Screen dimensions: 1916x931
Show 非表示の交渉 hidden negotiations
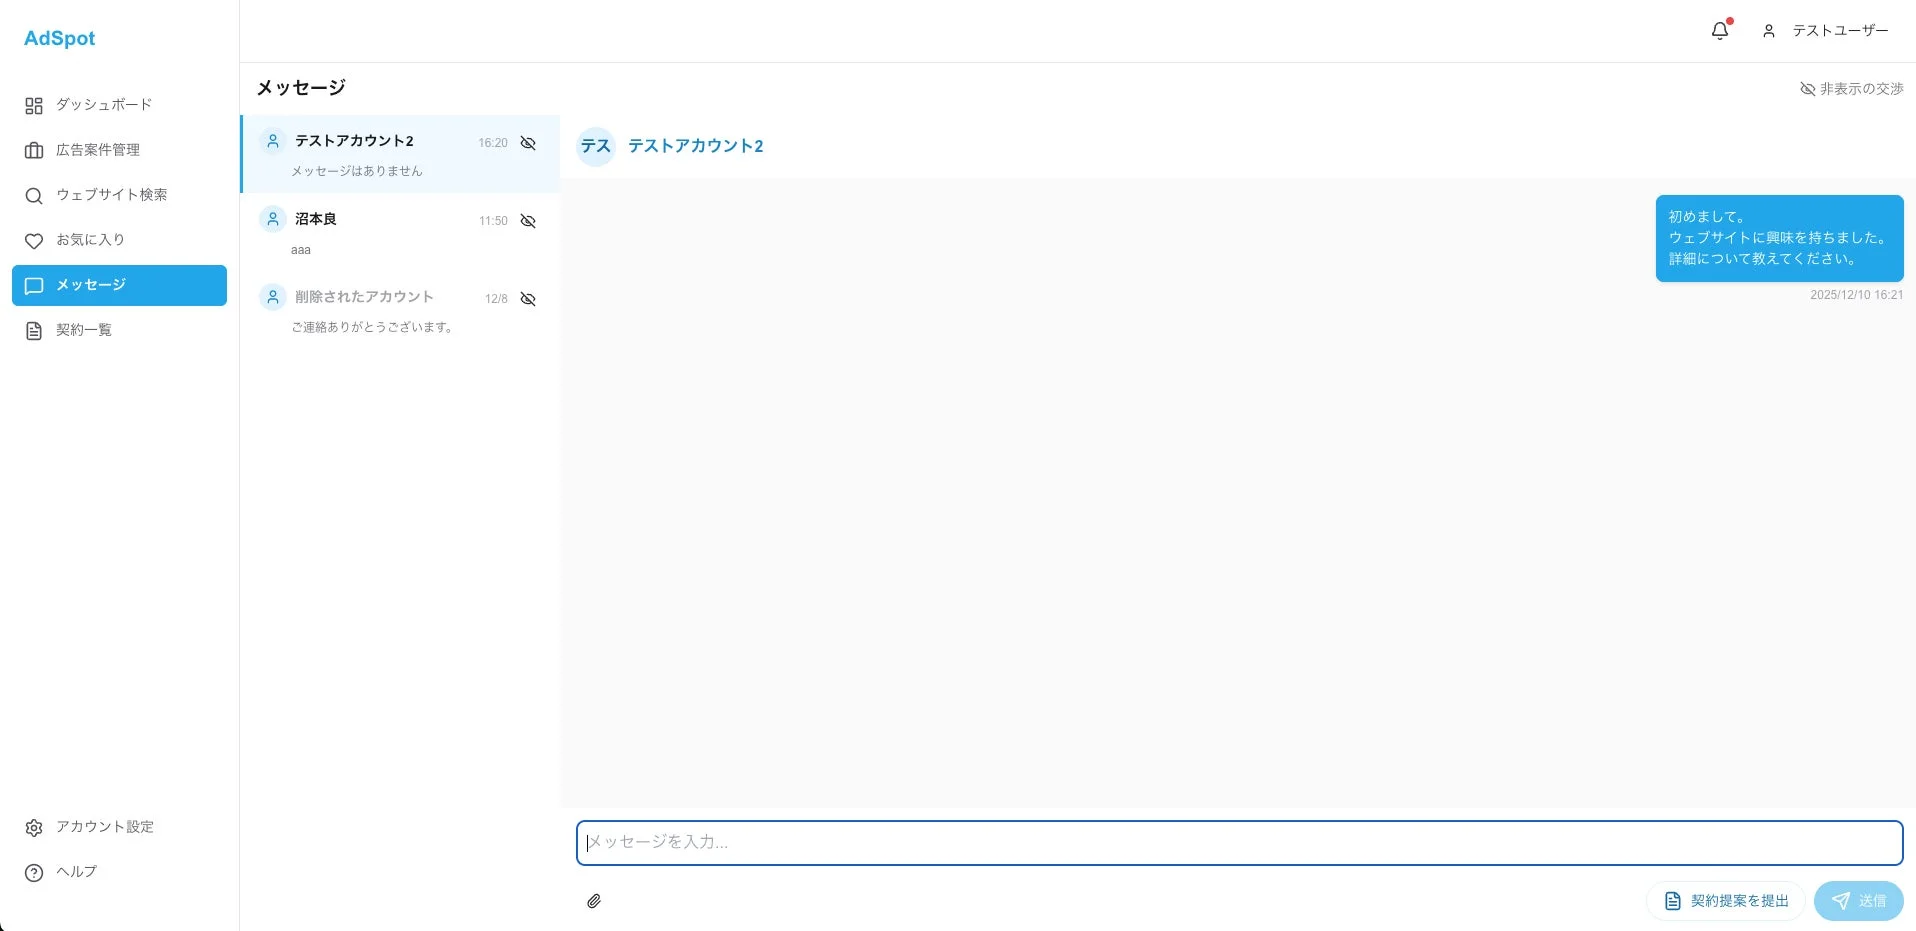[x=1851, y=89]
